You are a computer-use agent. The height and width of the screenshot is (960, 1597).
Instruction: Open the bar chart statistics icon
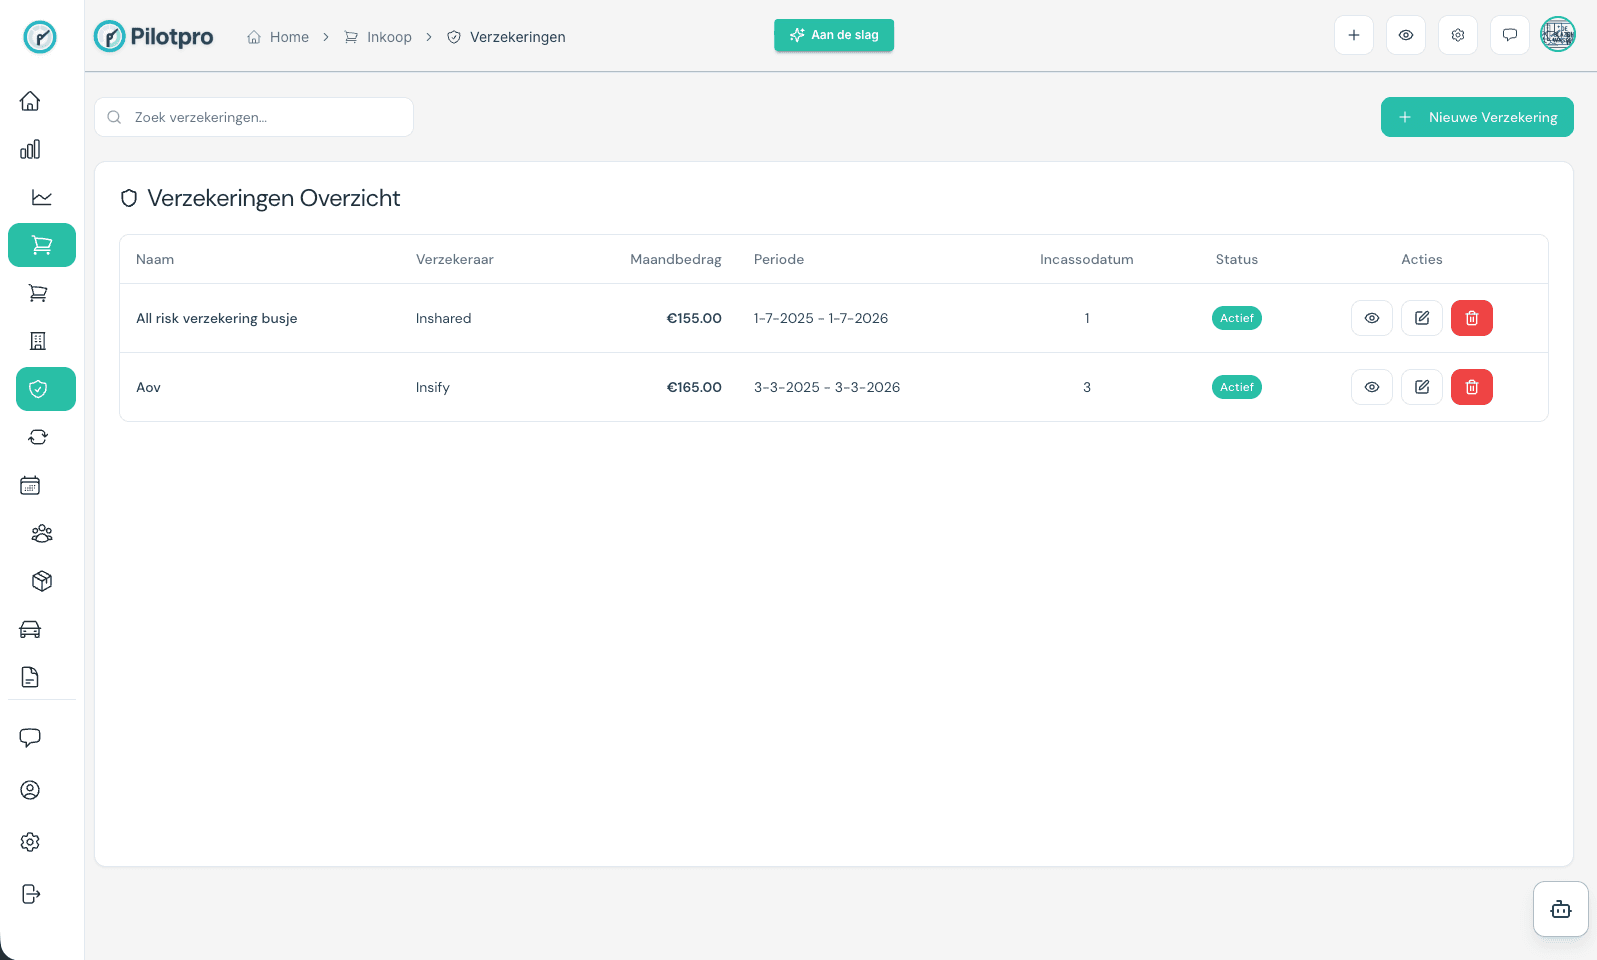[x=30, y=149]
